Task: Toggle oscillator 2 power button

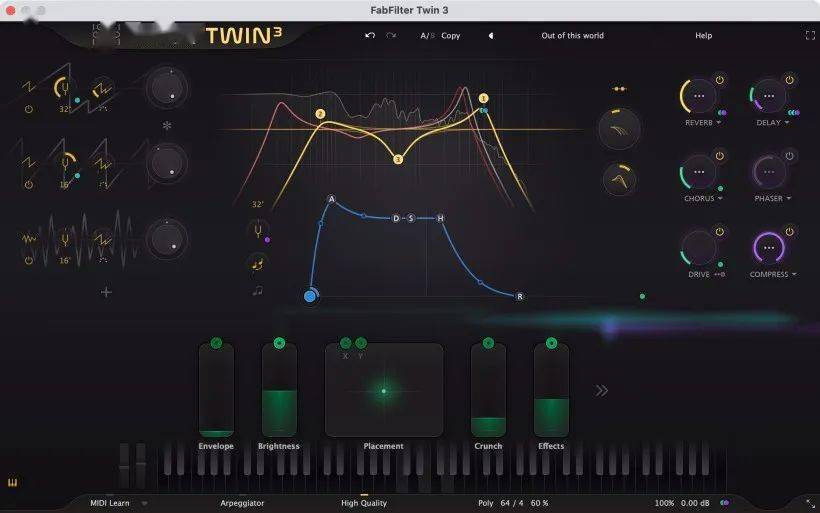Action: tap(29, 185)
